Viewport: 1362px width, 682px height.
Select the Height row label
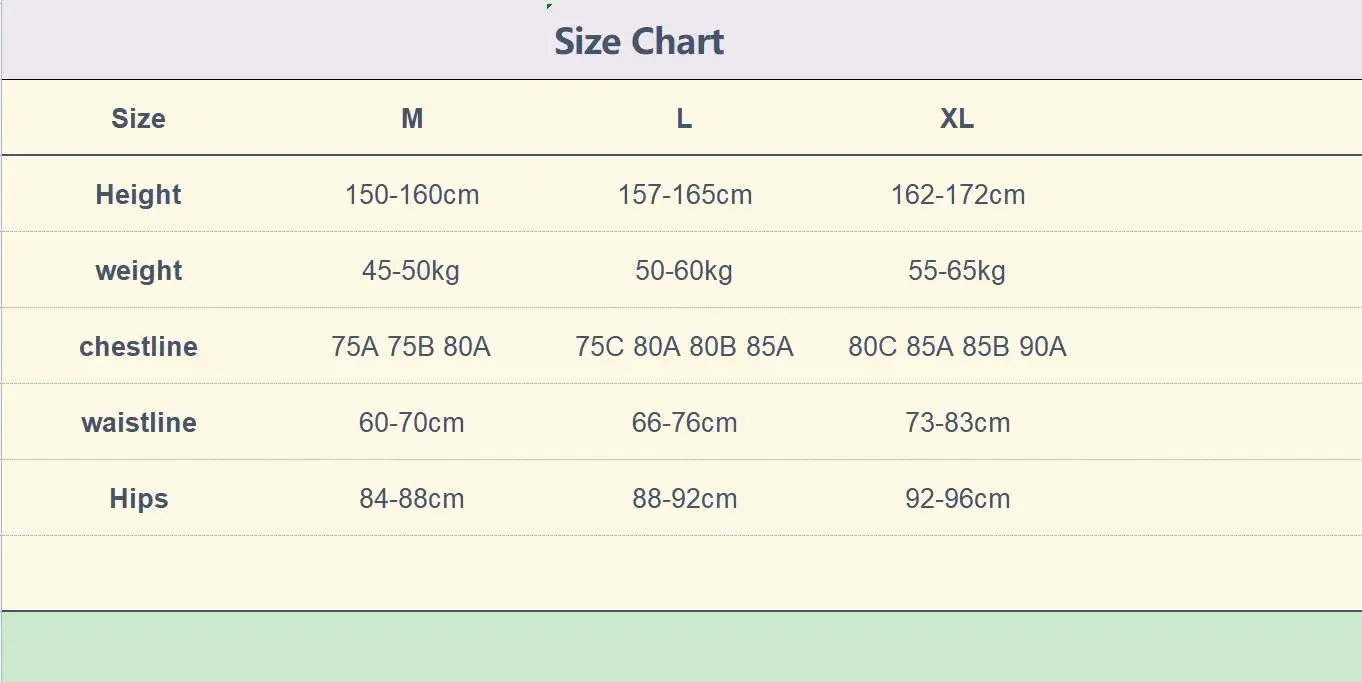[138, 195]
